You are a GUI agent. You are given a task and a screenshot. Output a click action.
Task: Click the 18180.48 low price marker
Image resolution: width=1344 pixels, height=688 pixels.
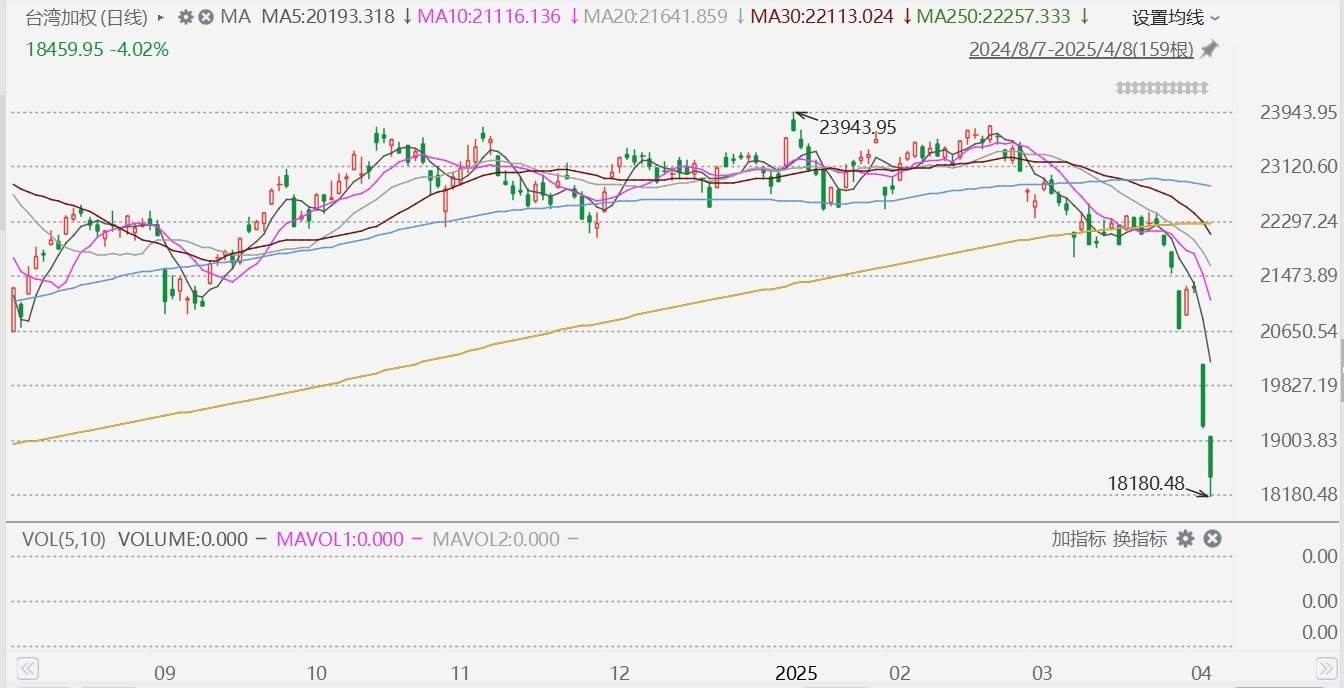click(1145, 484)
